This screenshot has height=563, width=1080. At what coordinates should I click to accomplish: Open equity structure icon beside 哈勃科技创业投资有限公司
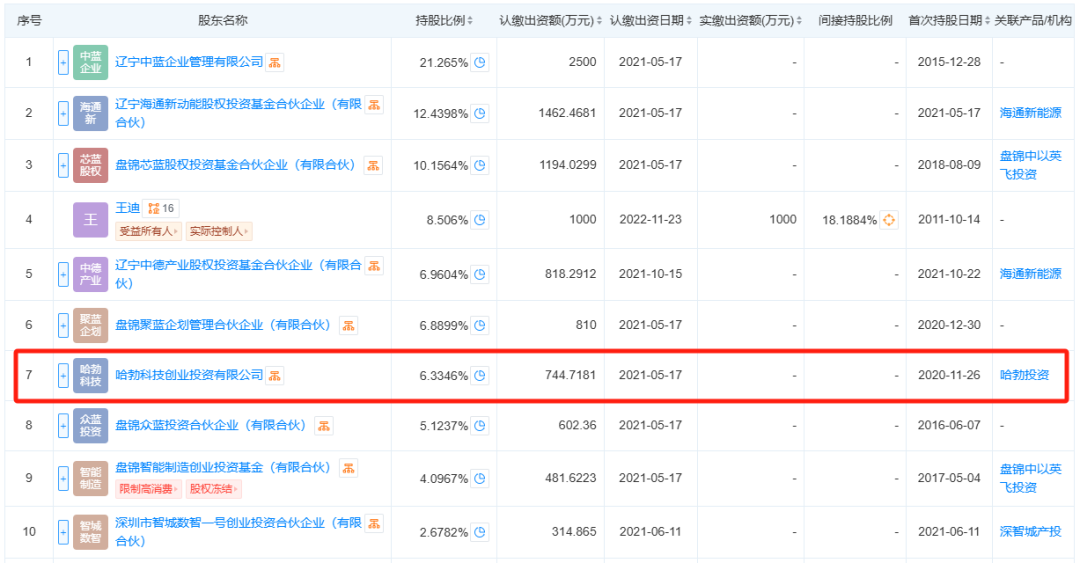[275, 376]
